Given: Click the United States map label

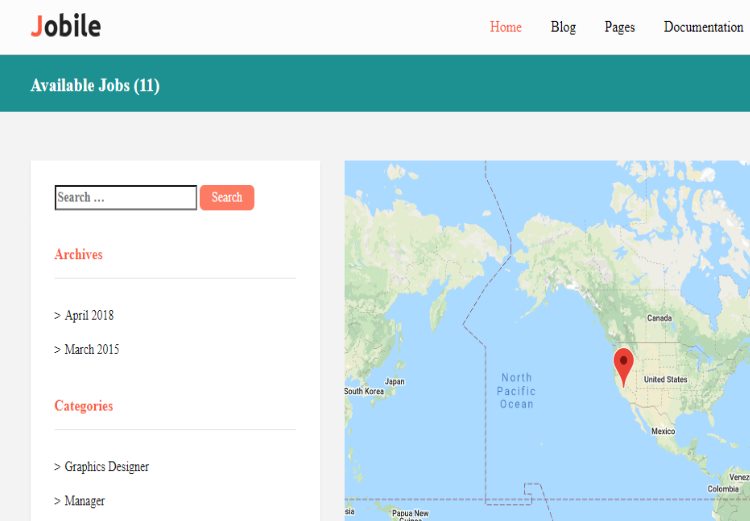Looking at the screenshot, I should (665, 380).
